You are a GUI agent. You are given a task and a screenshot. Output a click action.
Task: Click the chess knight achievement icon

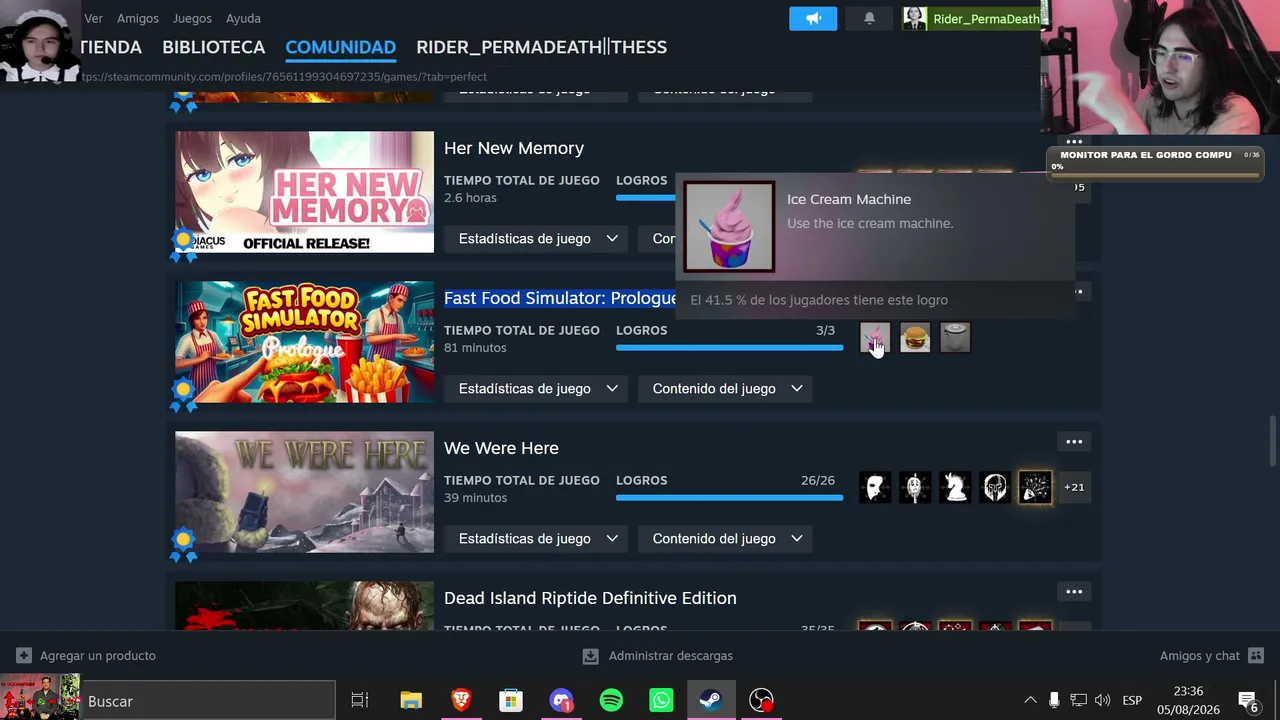955,488
